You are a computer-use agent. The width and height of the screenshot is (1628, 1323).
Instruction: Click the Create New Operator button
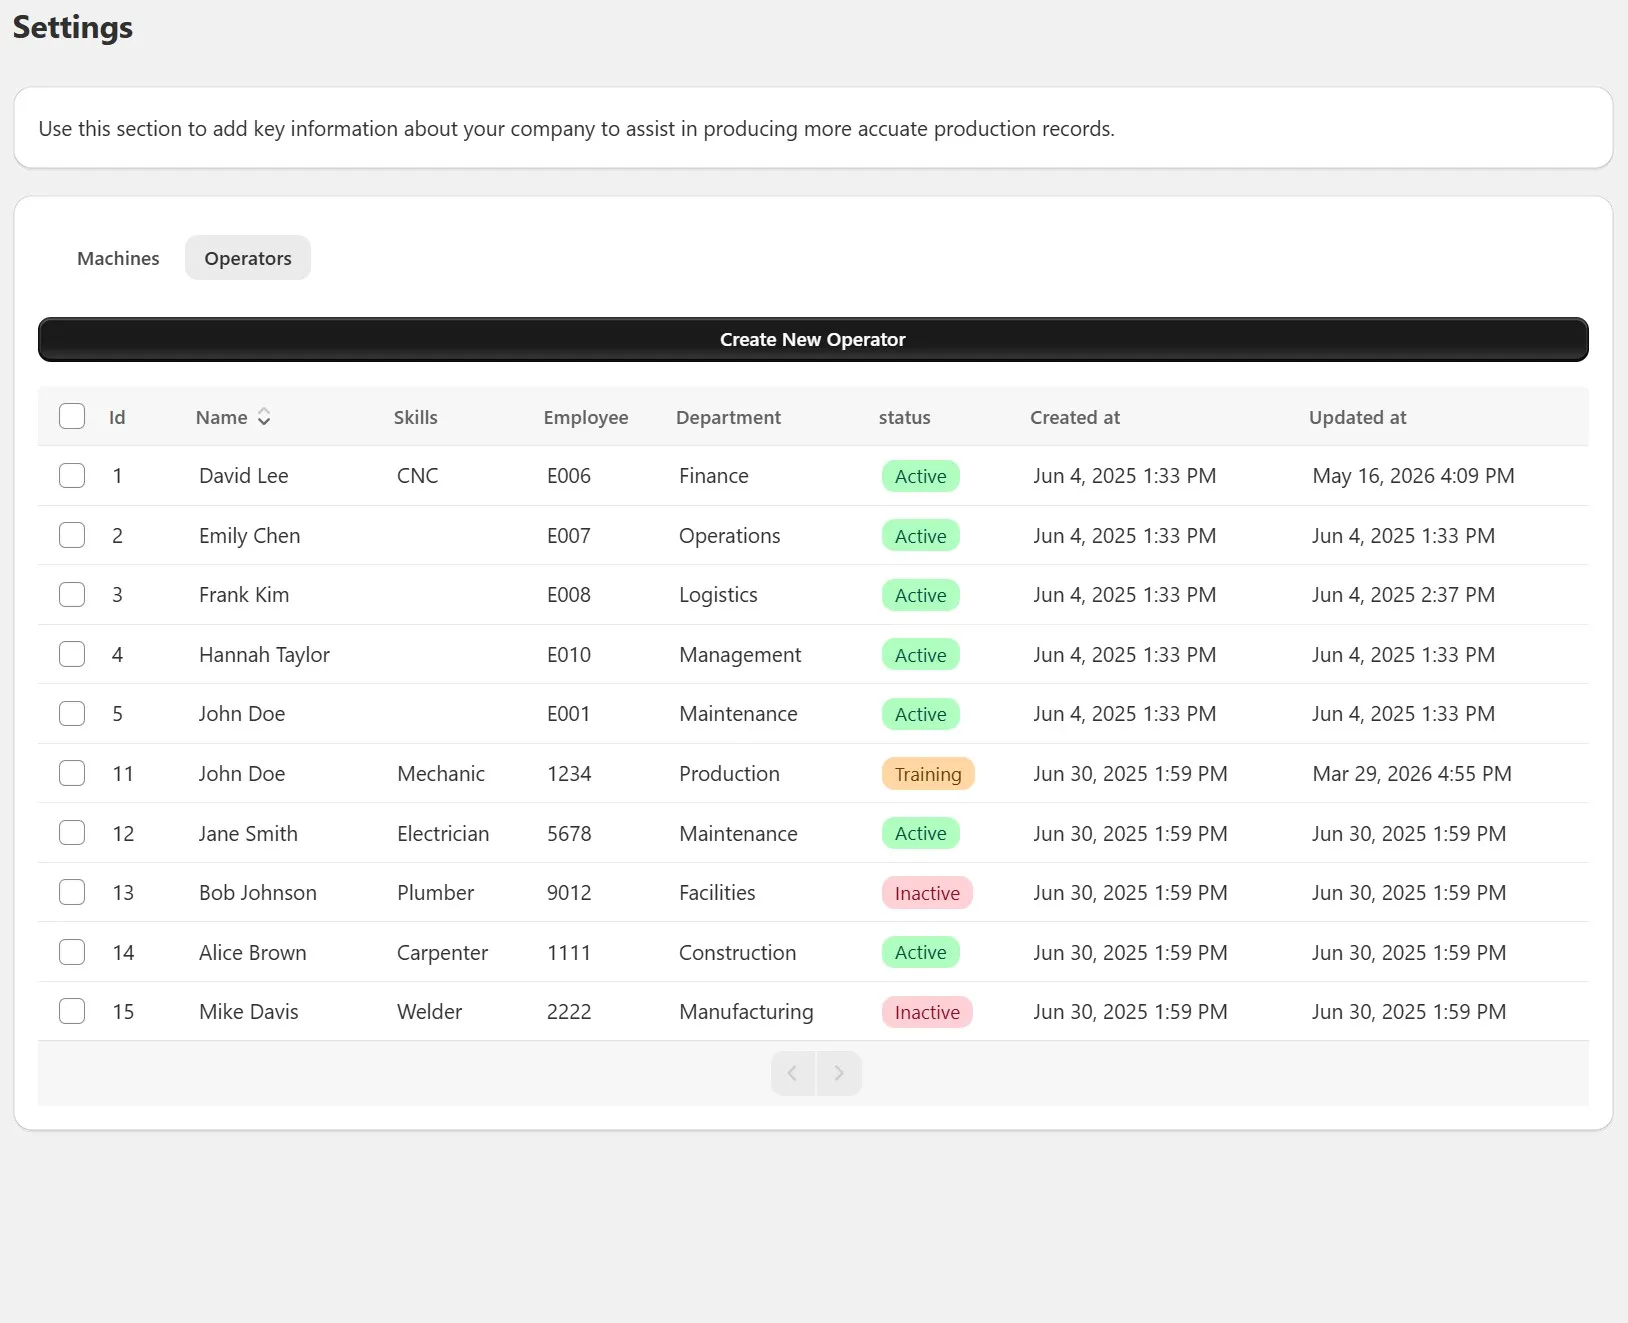(x=813, y=339)
